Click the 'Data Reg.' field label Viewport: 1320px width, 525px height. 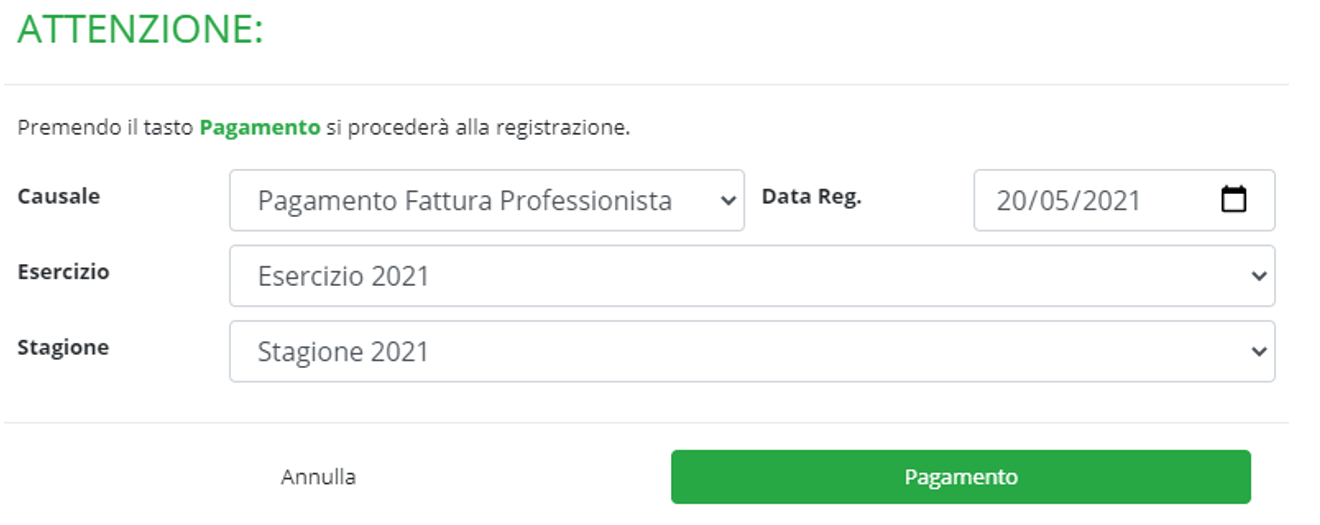(811, 197)
